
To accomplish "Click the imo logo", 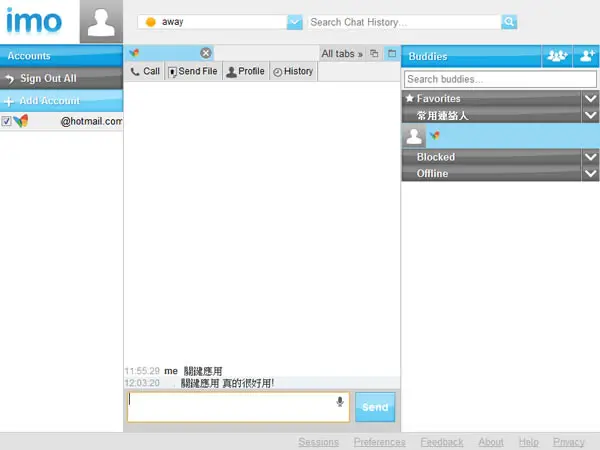I will (34, 21).
